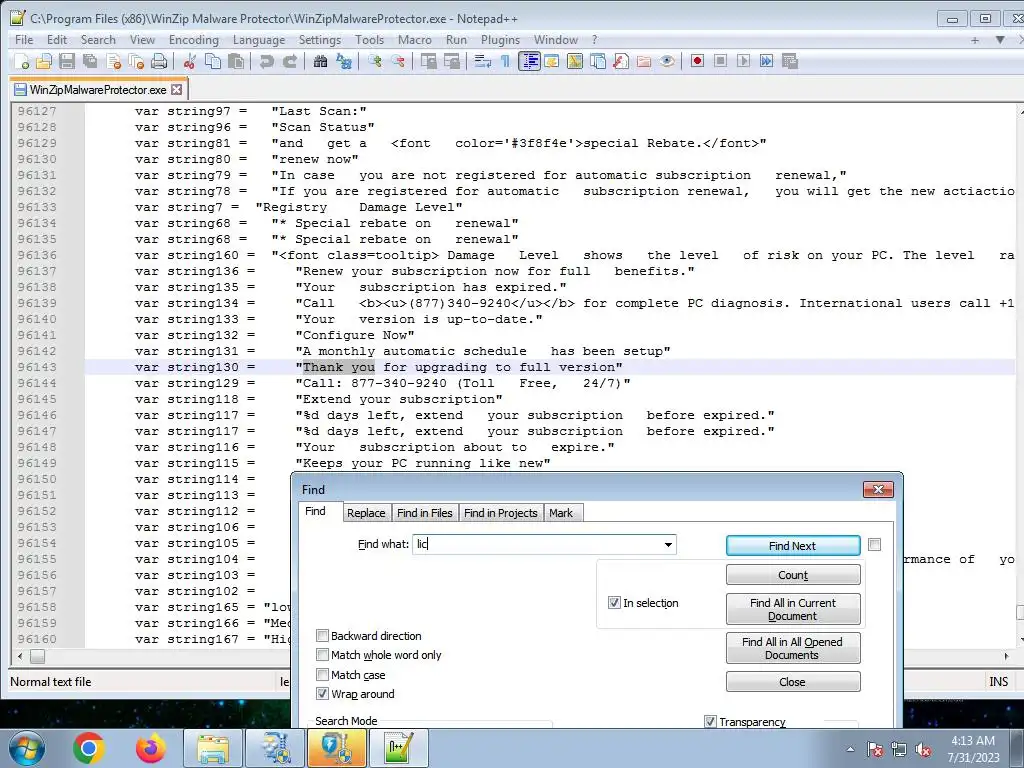This screenshot has width=1024, height=768.
Task: Click the Replace toolbar icon
Action: [x=344, y=61]
